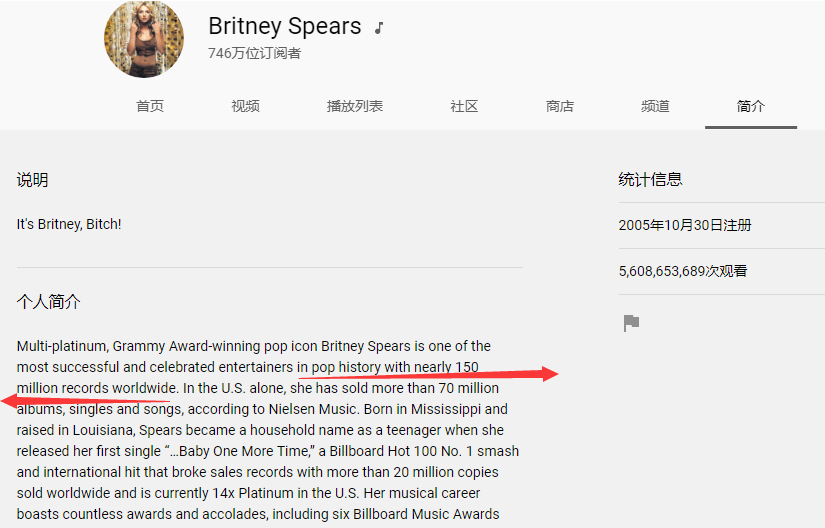The height and width of the screenshot is (528, 825).
Task: Click the 5,608,653,689次观看 view count
Action: coord(683,271)
